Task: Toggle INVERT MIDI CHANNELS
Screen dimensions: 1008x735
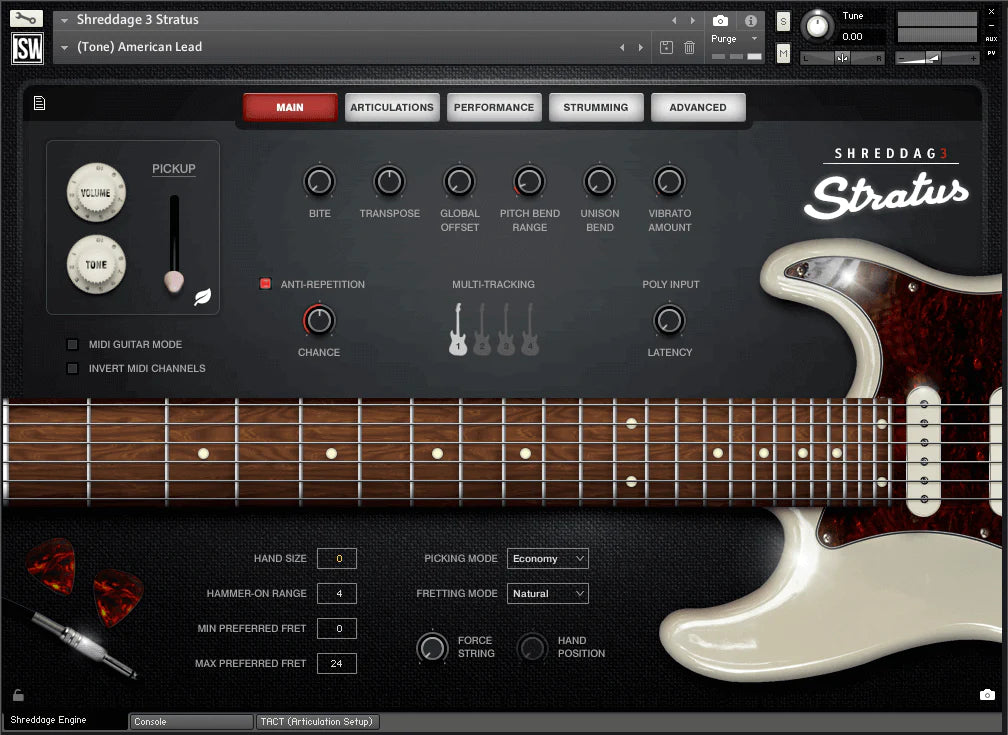Action: [72, 368]
